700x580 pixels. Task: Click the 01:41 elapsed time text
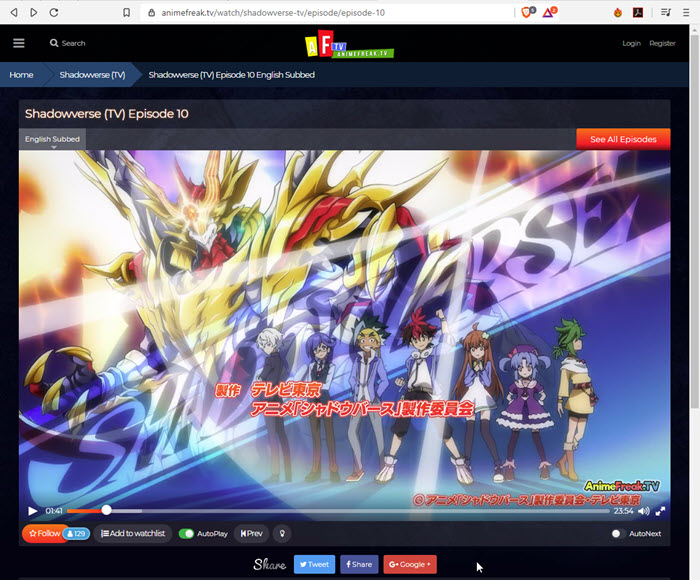tap(54, 511)
